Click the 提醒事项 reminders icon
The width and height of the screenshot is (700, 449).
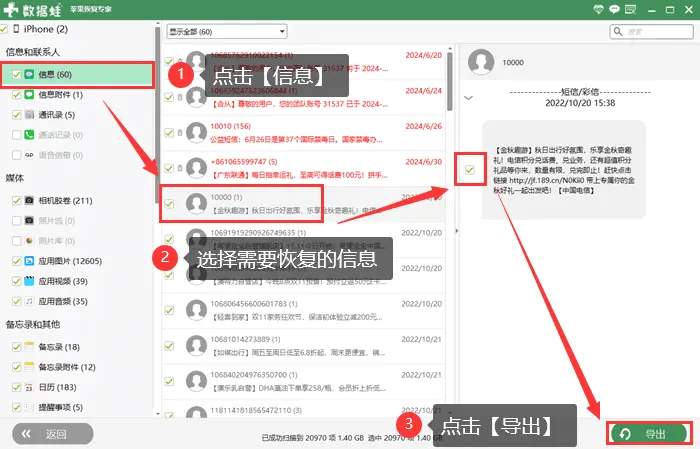29,407
